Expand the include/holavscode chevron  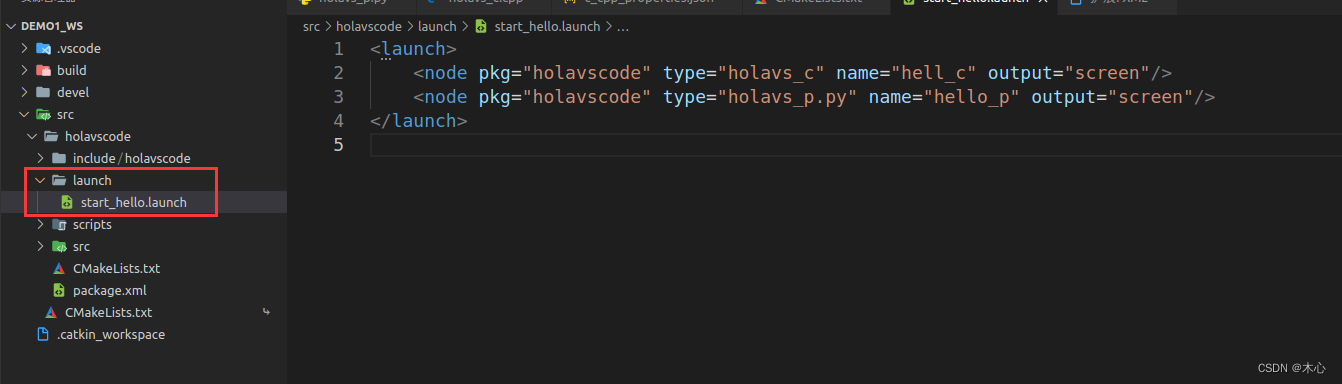41,158
